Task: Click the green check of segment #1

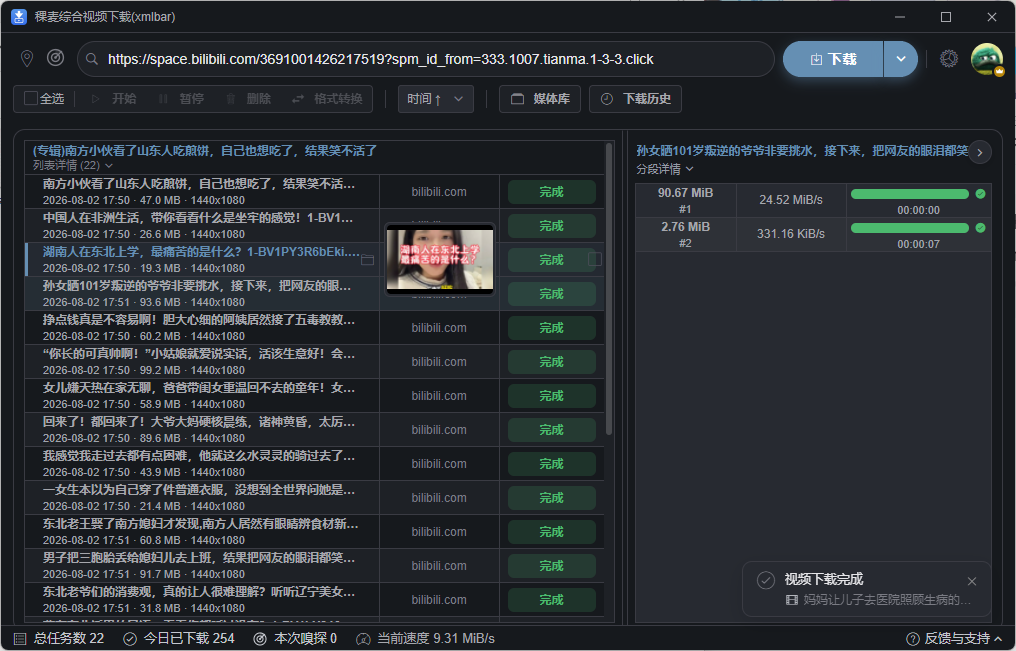Action: point(980,194)
